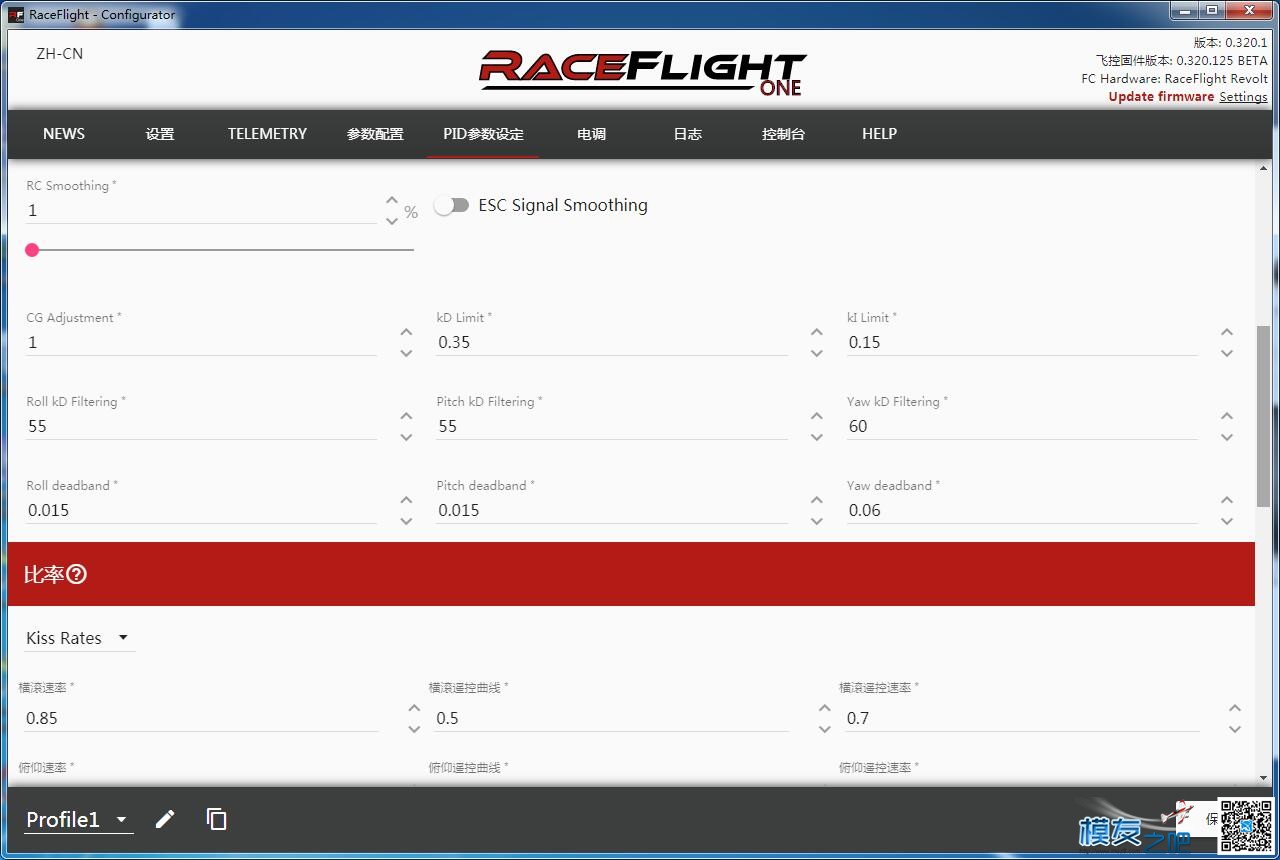Click the pencil edit profile icon
Screen dimensions: 1280x860
tap(165, 819)
